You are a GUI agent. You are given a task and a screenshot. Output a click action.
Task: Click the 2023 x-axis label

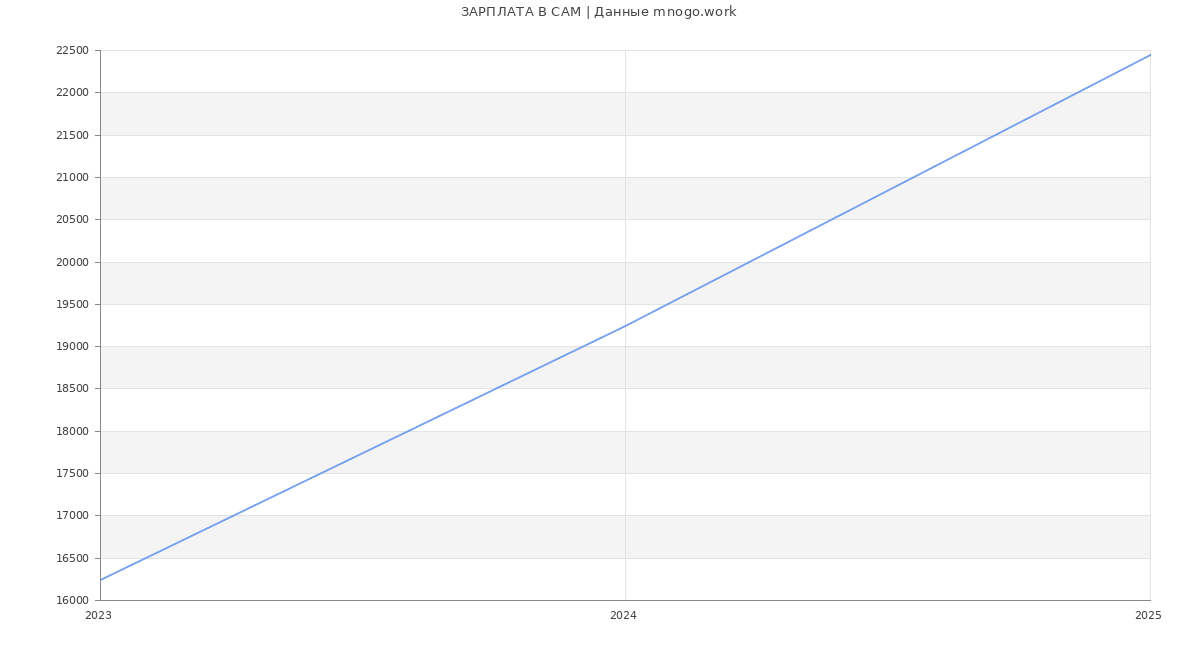point(98,616)
